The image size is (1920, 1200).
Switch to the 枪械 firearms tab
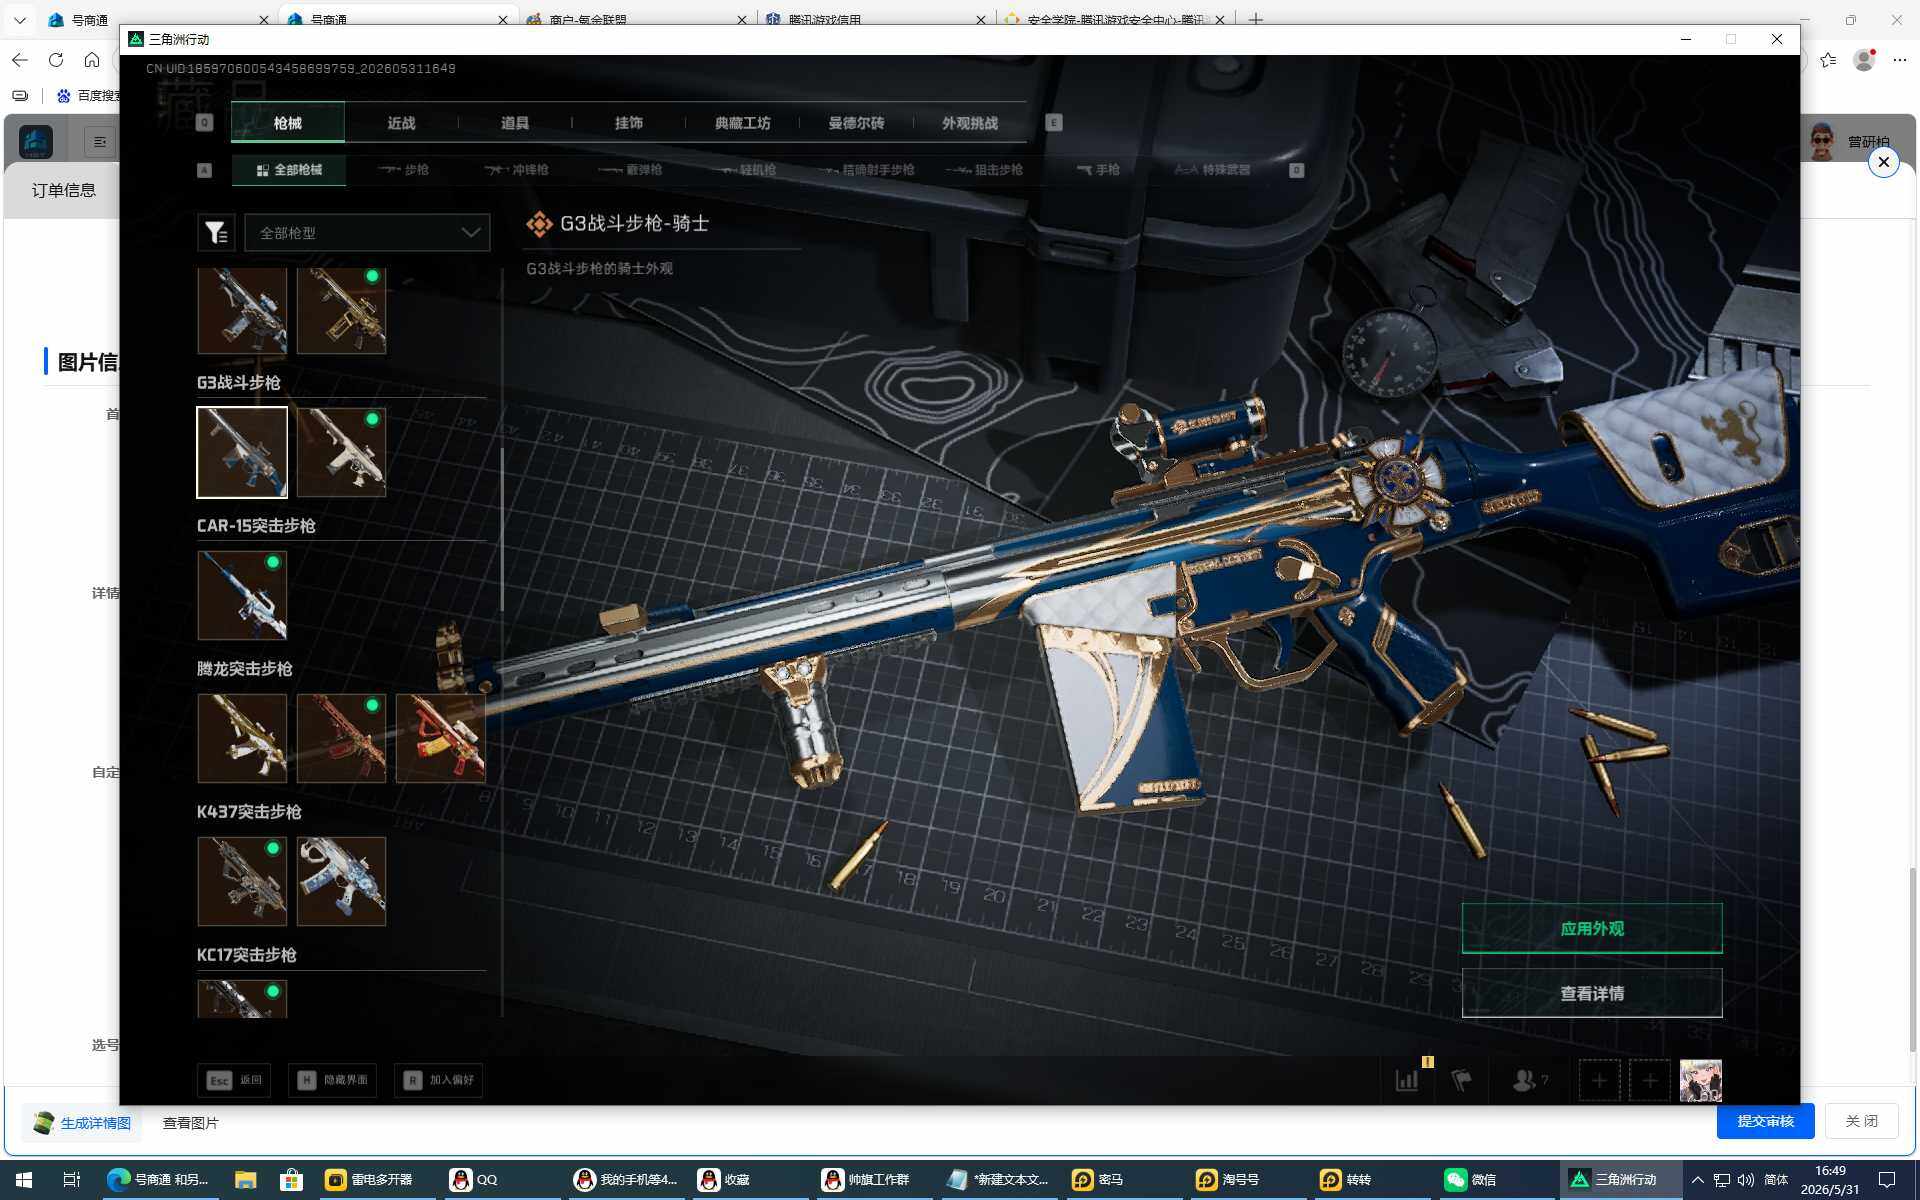tap(288, 123)
